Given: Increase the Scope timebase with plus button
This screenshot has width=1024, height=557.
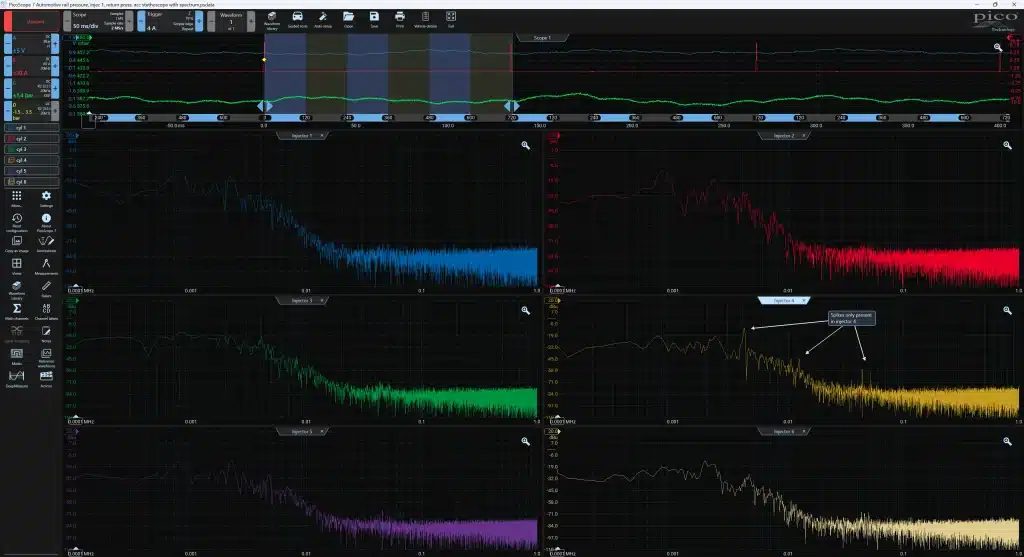Looking at the screenshot, I should tap(129, 21).
